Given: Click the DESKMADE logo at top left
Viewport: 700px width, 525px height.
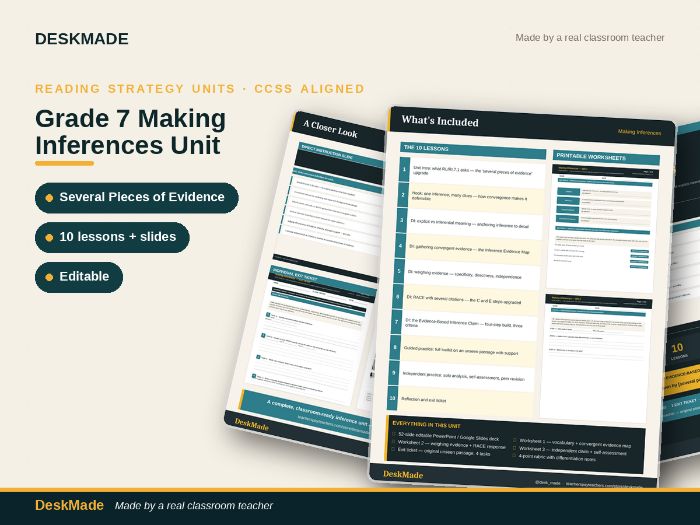Looking at the screenshot, I should [82, 39].
